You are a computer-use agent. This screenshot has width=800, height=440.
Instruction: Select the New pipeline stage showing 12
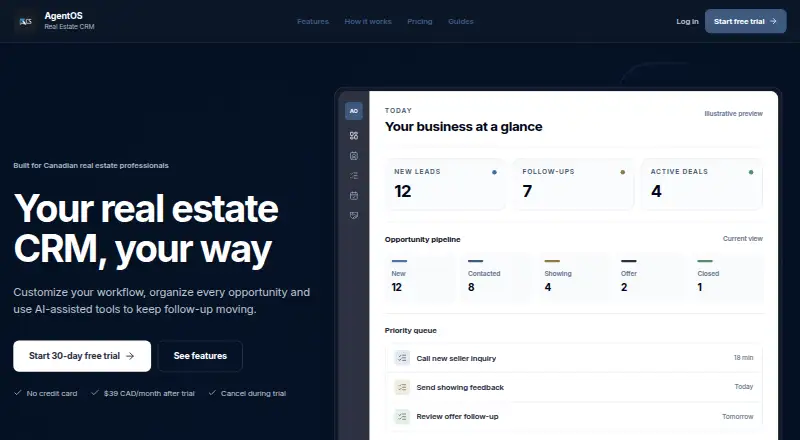(420, 278)
